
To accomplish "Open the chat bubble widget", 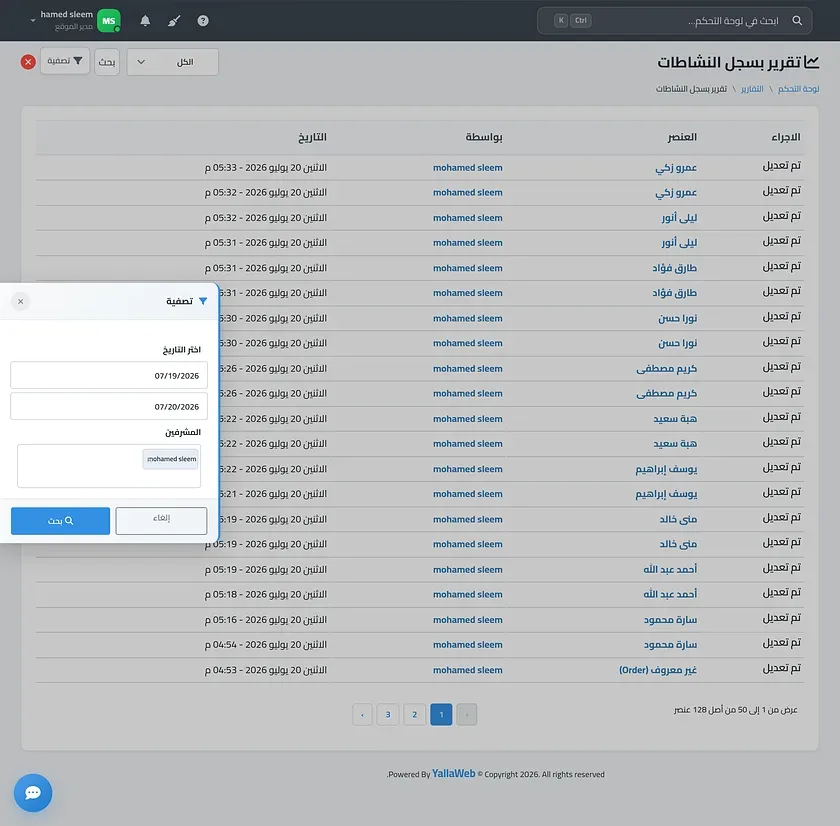I will [33, 793].
